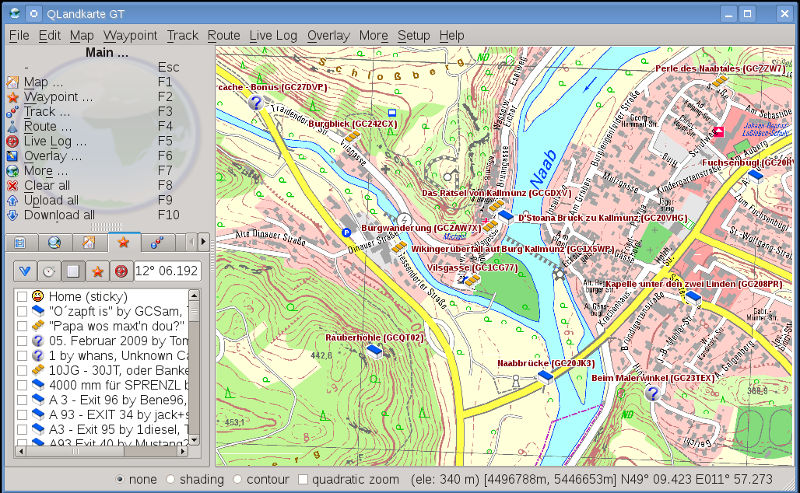Screen dimensions: 800x493
Task: Check the A 93 - EXIT 34 box
Action: (21, 415)
